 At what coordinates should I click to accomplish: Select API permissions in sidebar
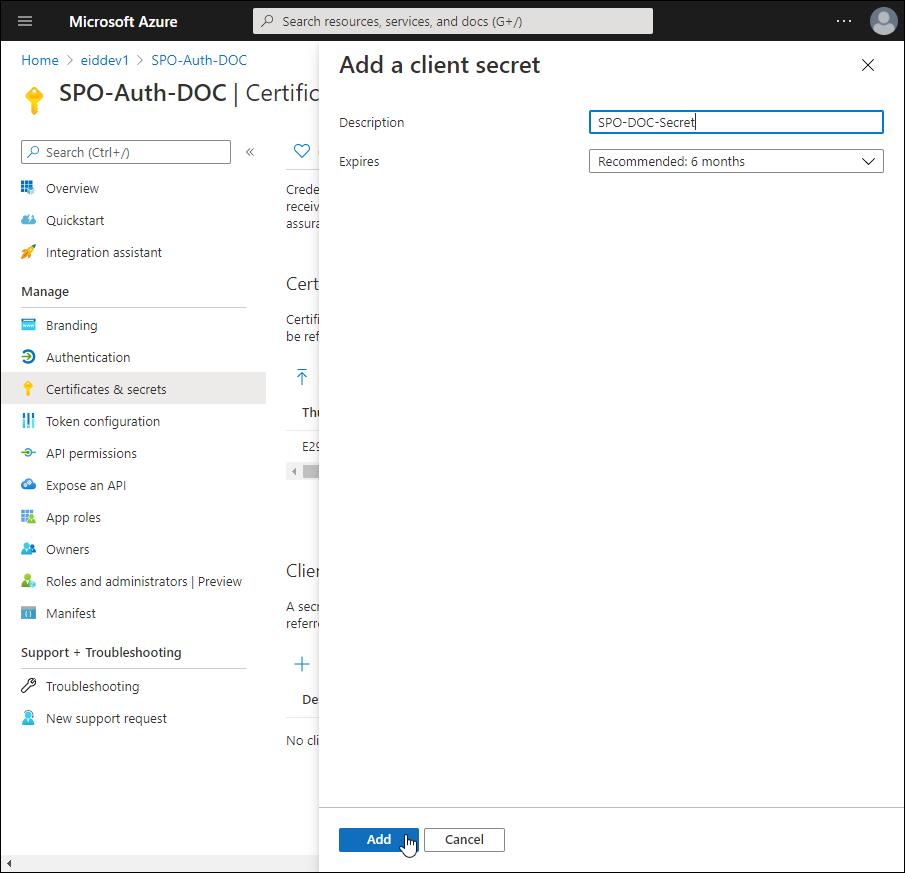[x=91, y=453]
